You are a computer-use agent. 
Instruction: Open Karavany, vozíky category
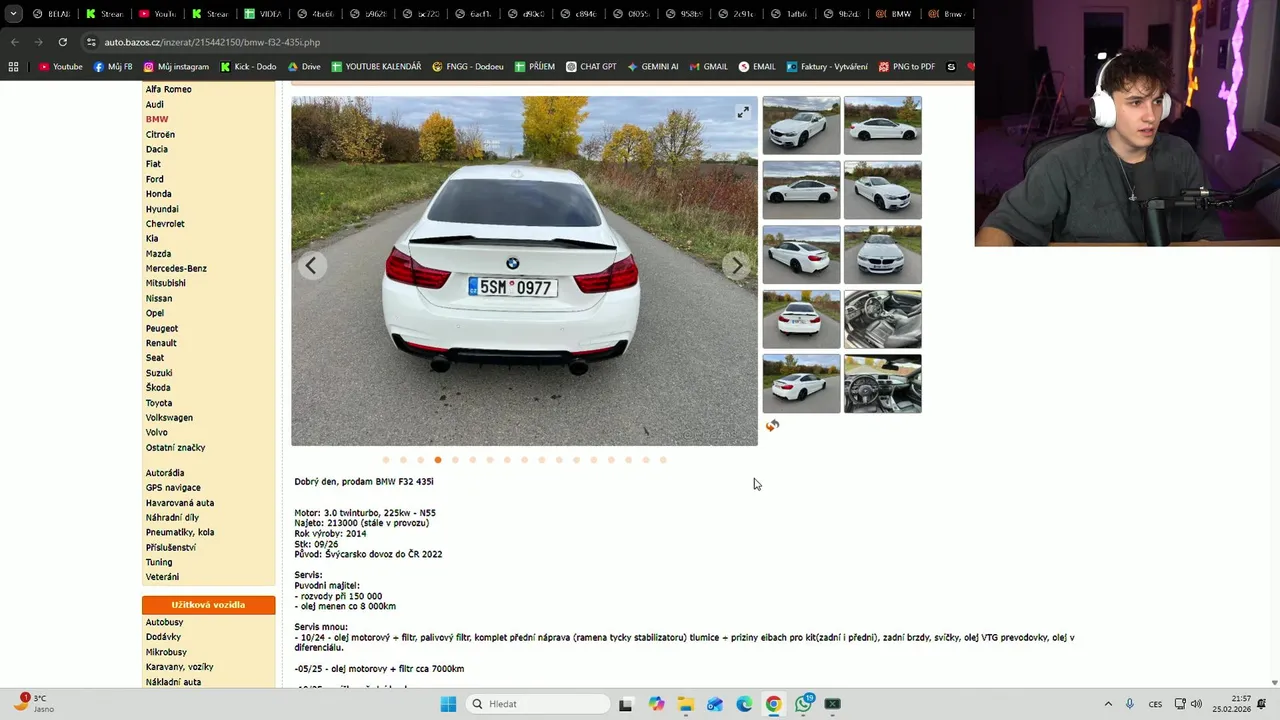(x=180, y=667)
